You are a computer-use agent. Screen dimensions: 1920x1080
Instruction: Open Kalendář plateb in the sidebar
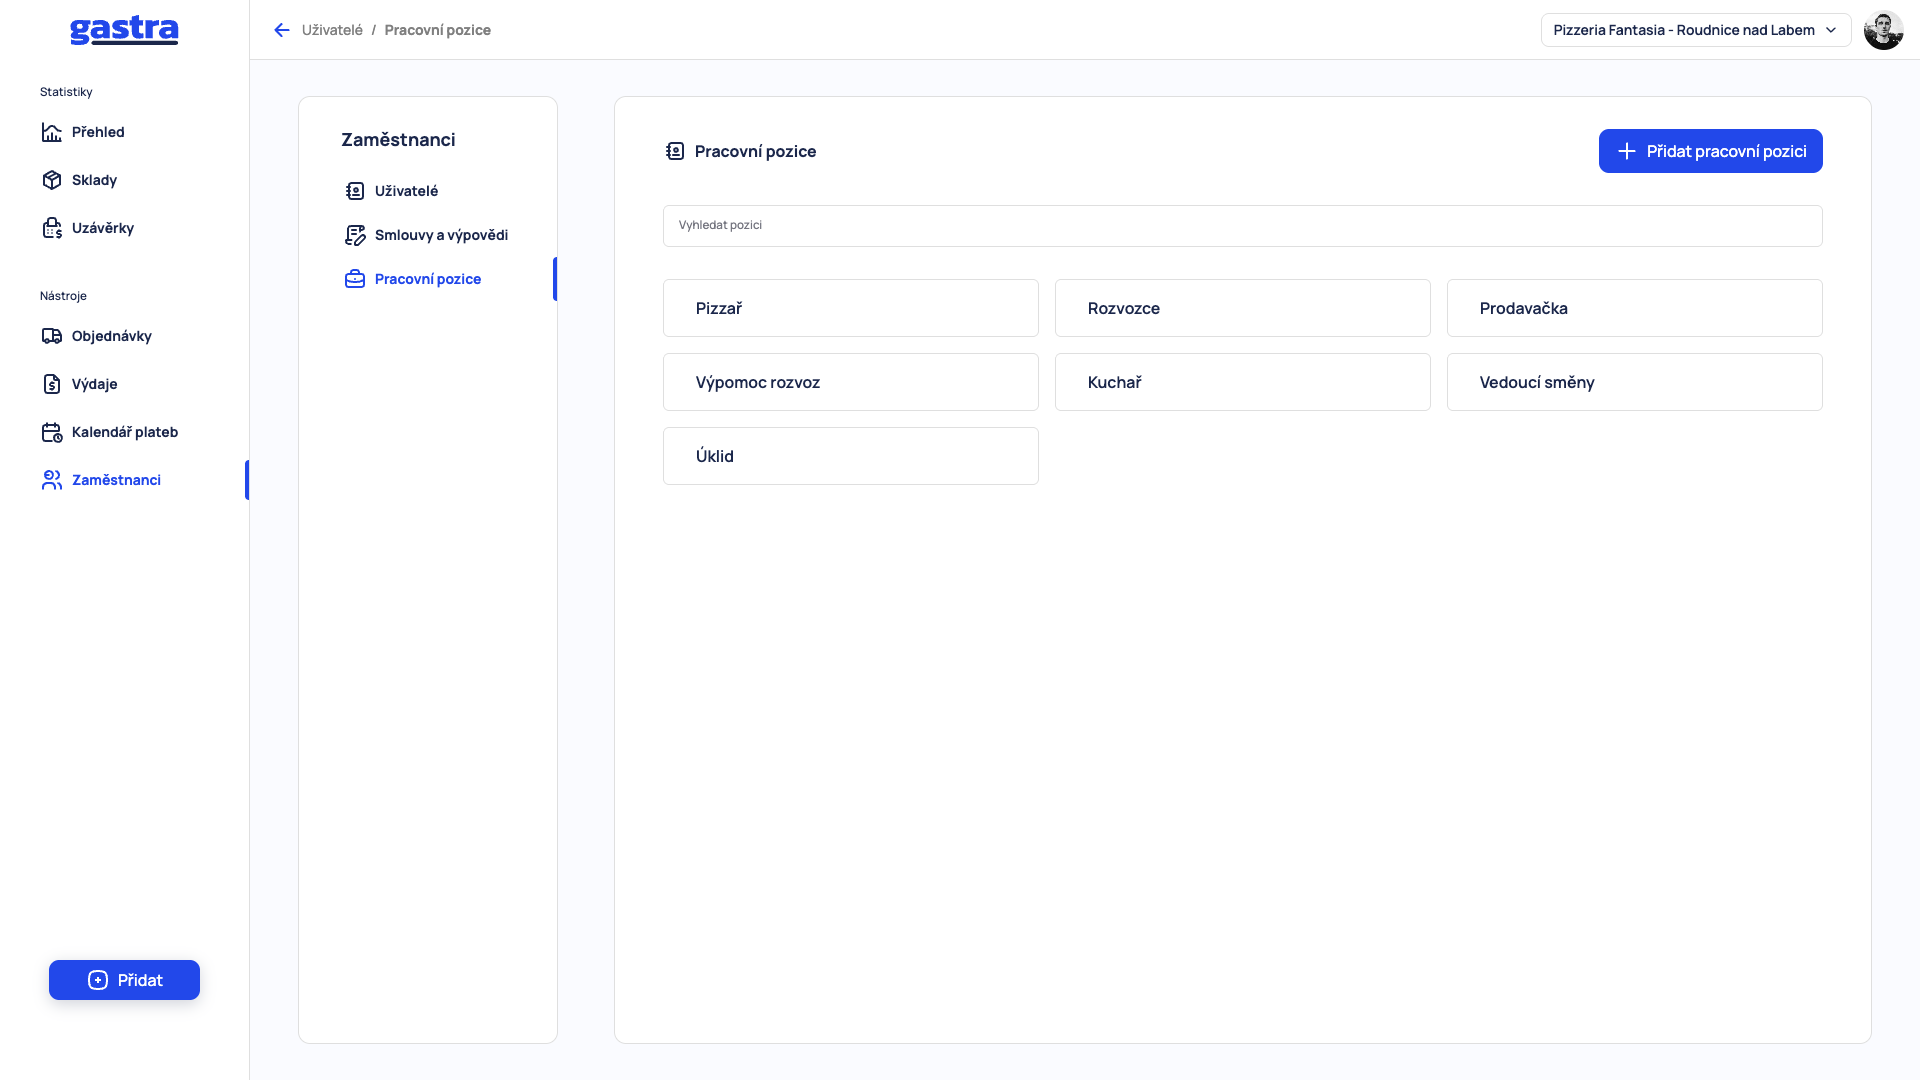tap(124, 432)
